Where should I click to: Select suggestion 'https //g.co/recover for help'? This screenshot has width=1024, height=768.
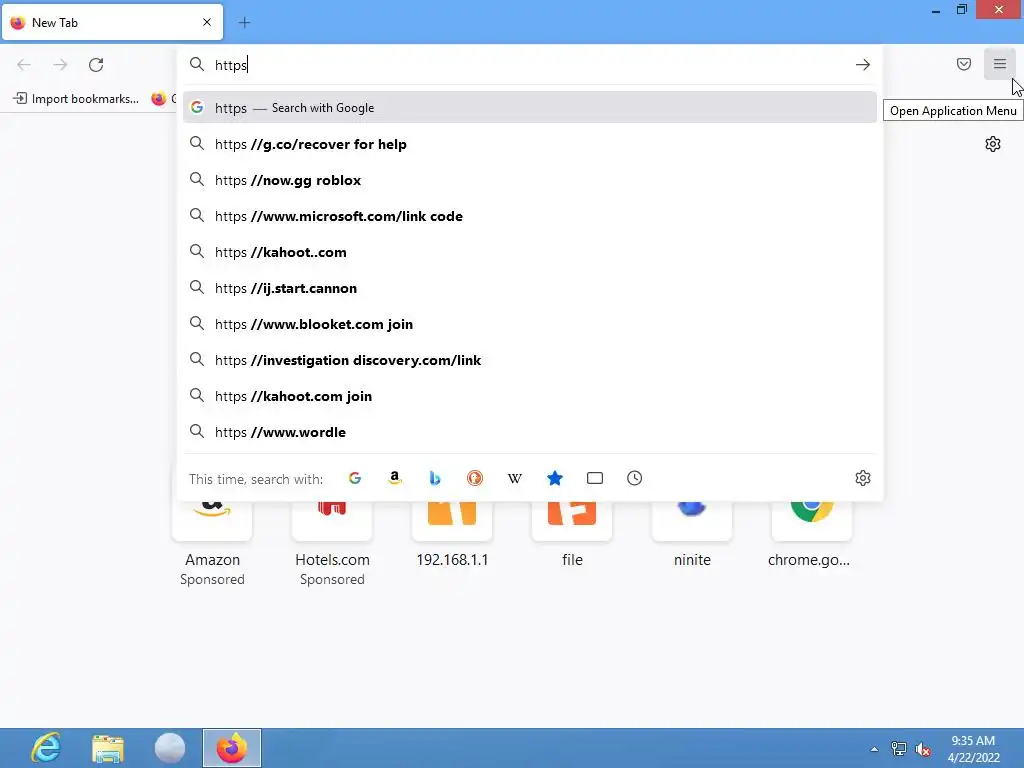(x=530, y=144)
